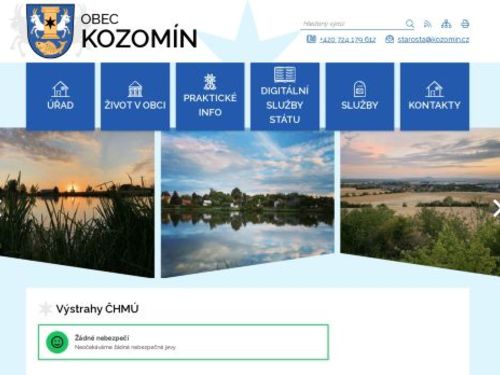Click the Žádné nebezpečí warning text
The width and height of the screenshot is (500, 375).
click(102, 338)
